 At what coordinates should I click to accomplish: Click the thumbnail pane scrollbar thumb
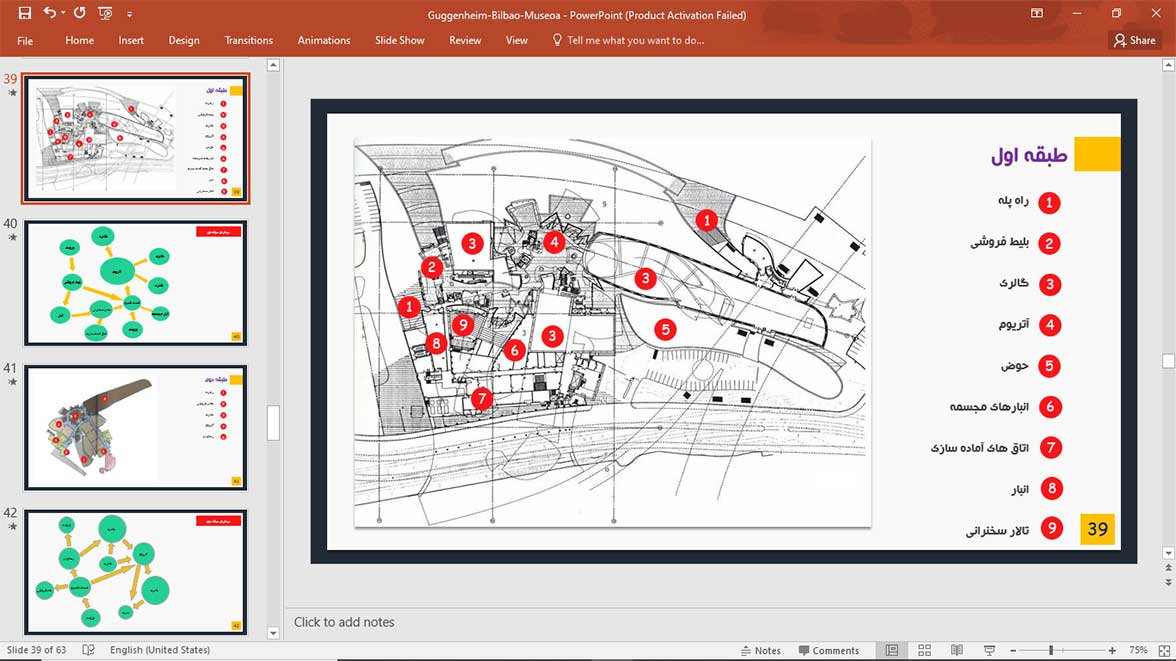273,423
